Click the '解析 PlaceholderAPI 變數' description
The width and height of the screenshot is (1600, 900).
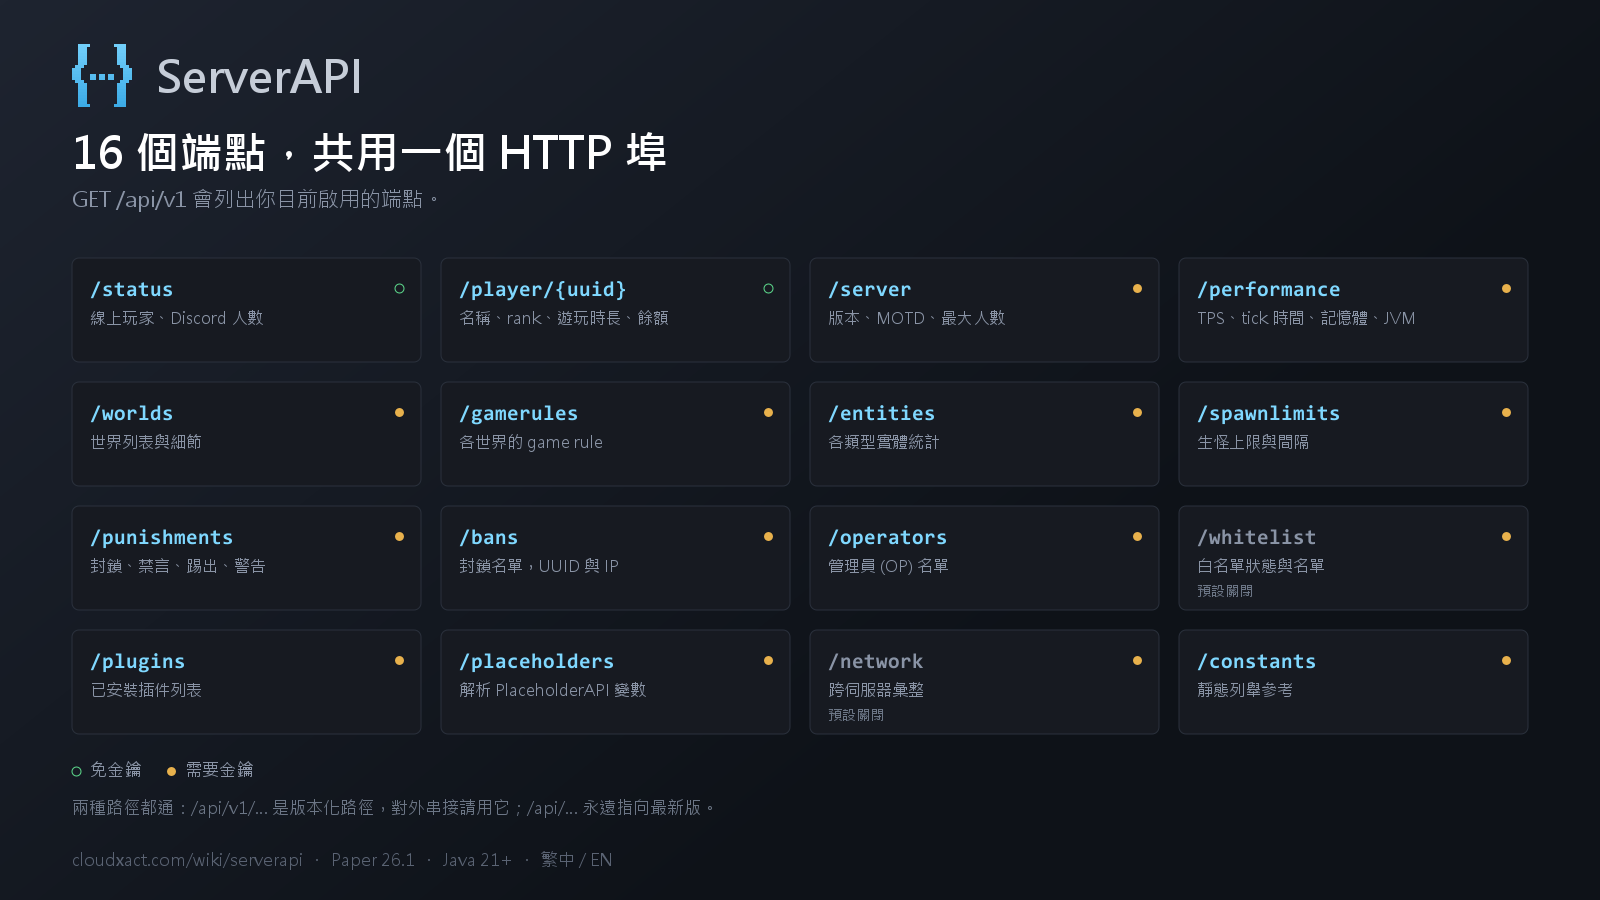point(553,690)
